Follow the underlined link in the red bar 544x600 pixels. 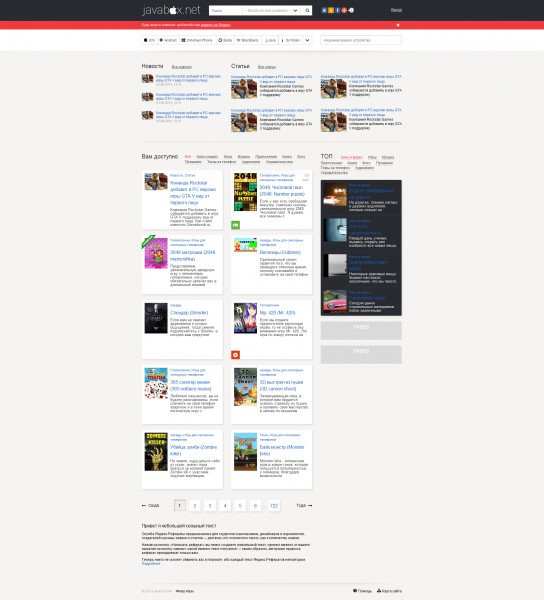tap(216, 25)
